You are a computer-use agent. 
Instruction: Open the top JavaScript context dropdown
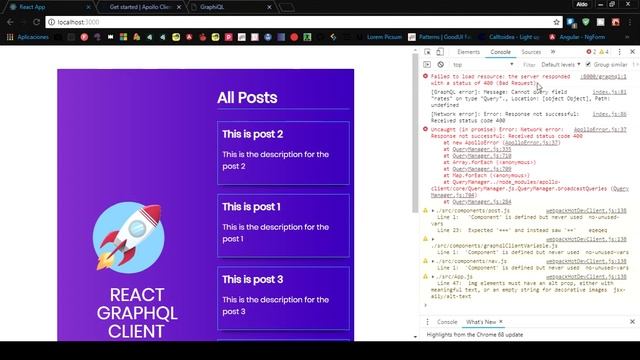pyautogui.click(x=482, y=64)
